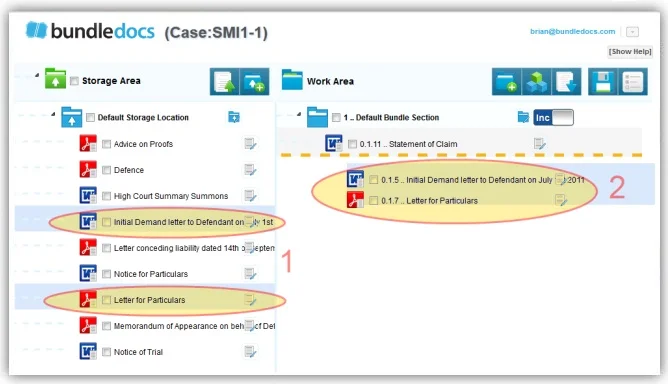Click the PDF icon for Defence
The image size is (668, 385).
(x=88, y=170)
